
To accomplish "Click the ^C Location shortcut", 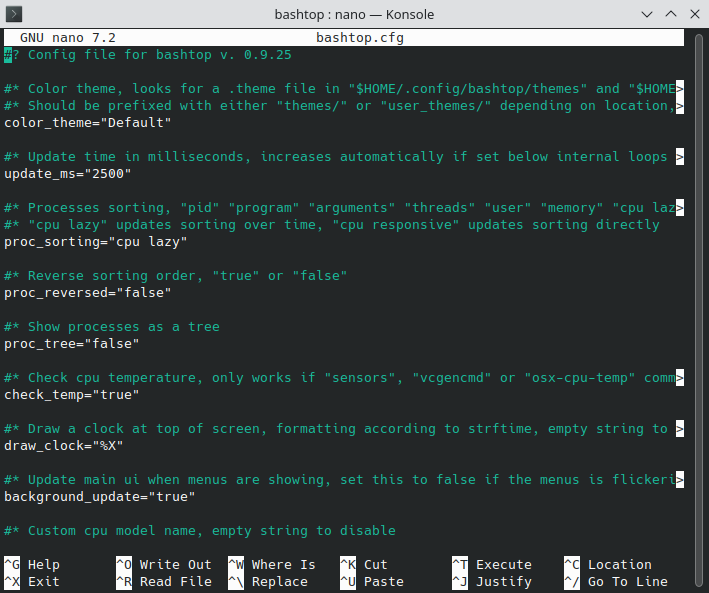I will point(608,565).
